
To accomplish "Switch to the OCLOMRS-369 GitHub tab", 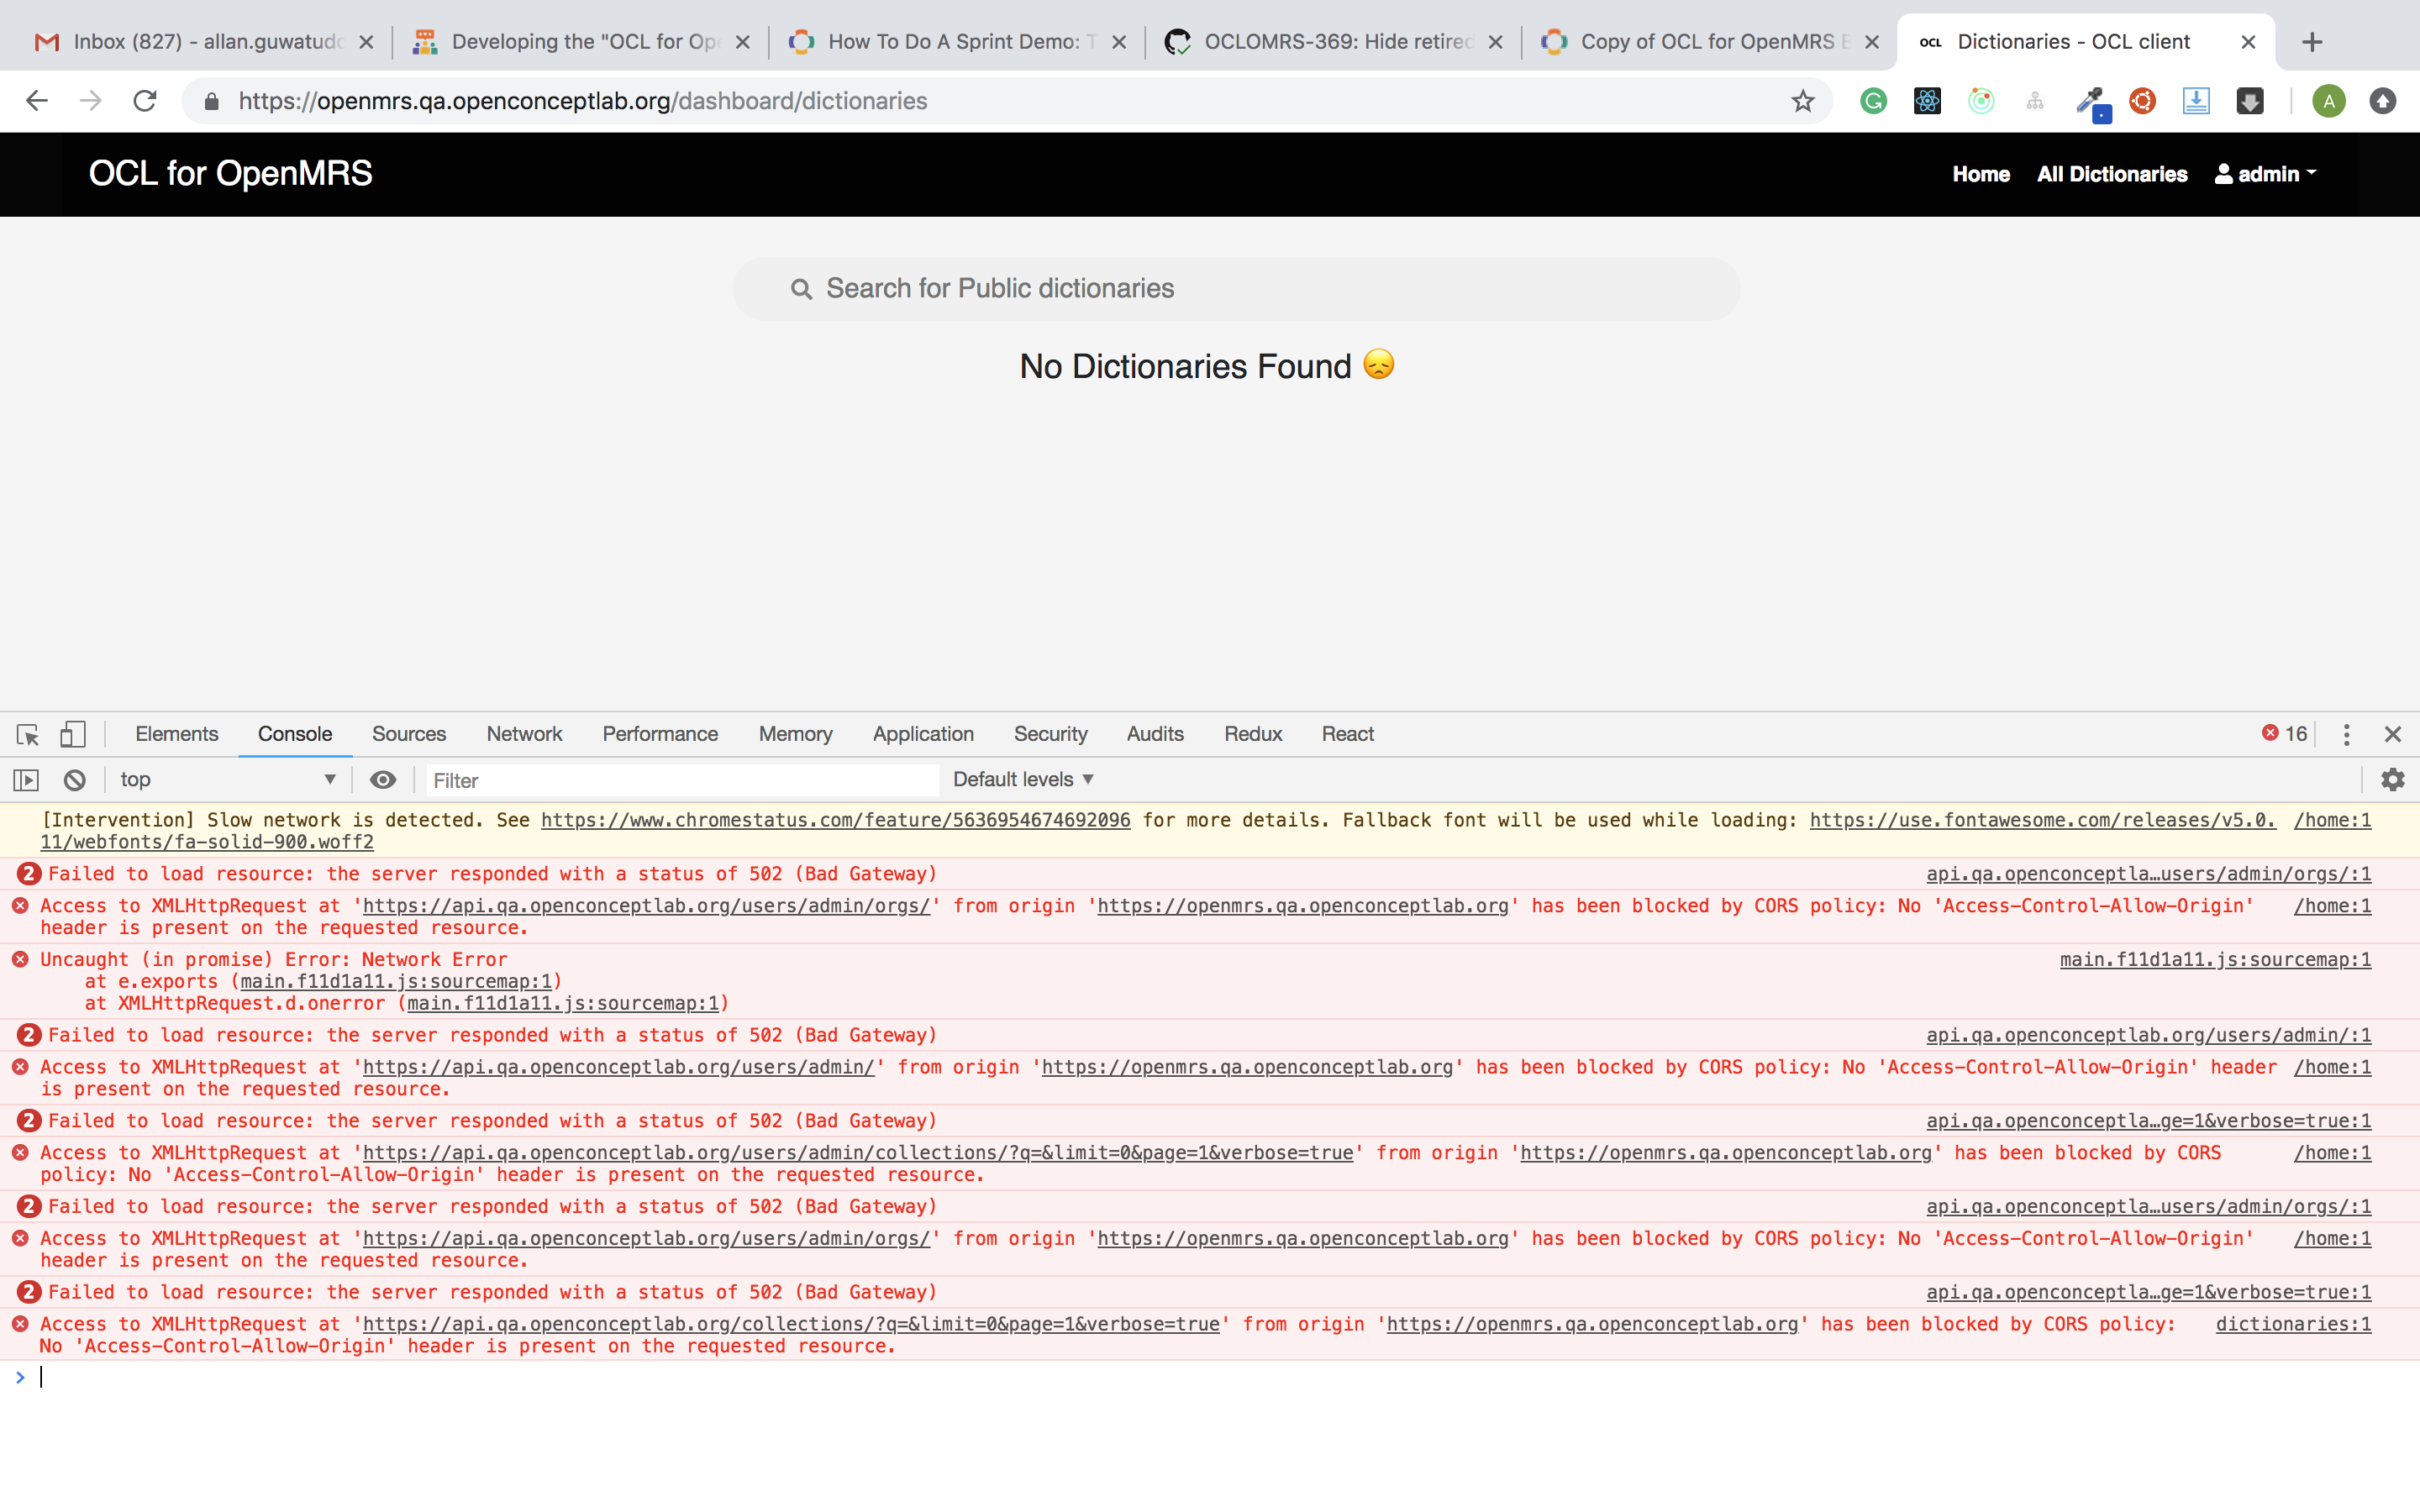I will tap(1334, 42).
